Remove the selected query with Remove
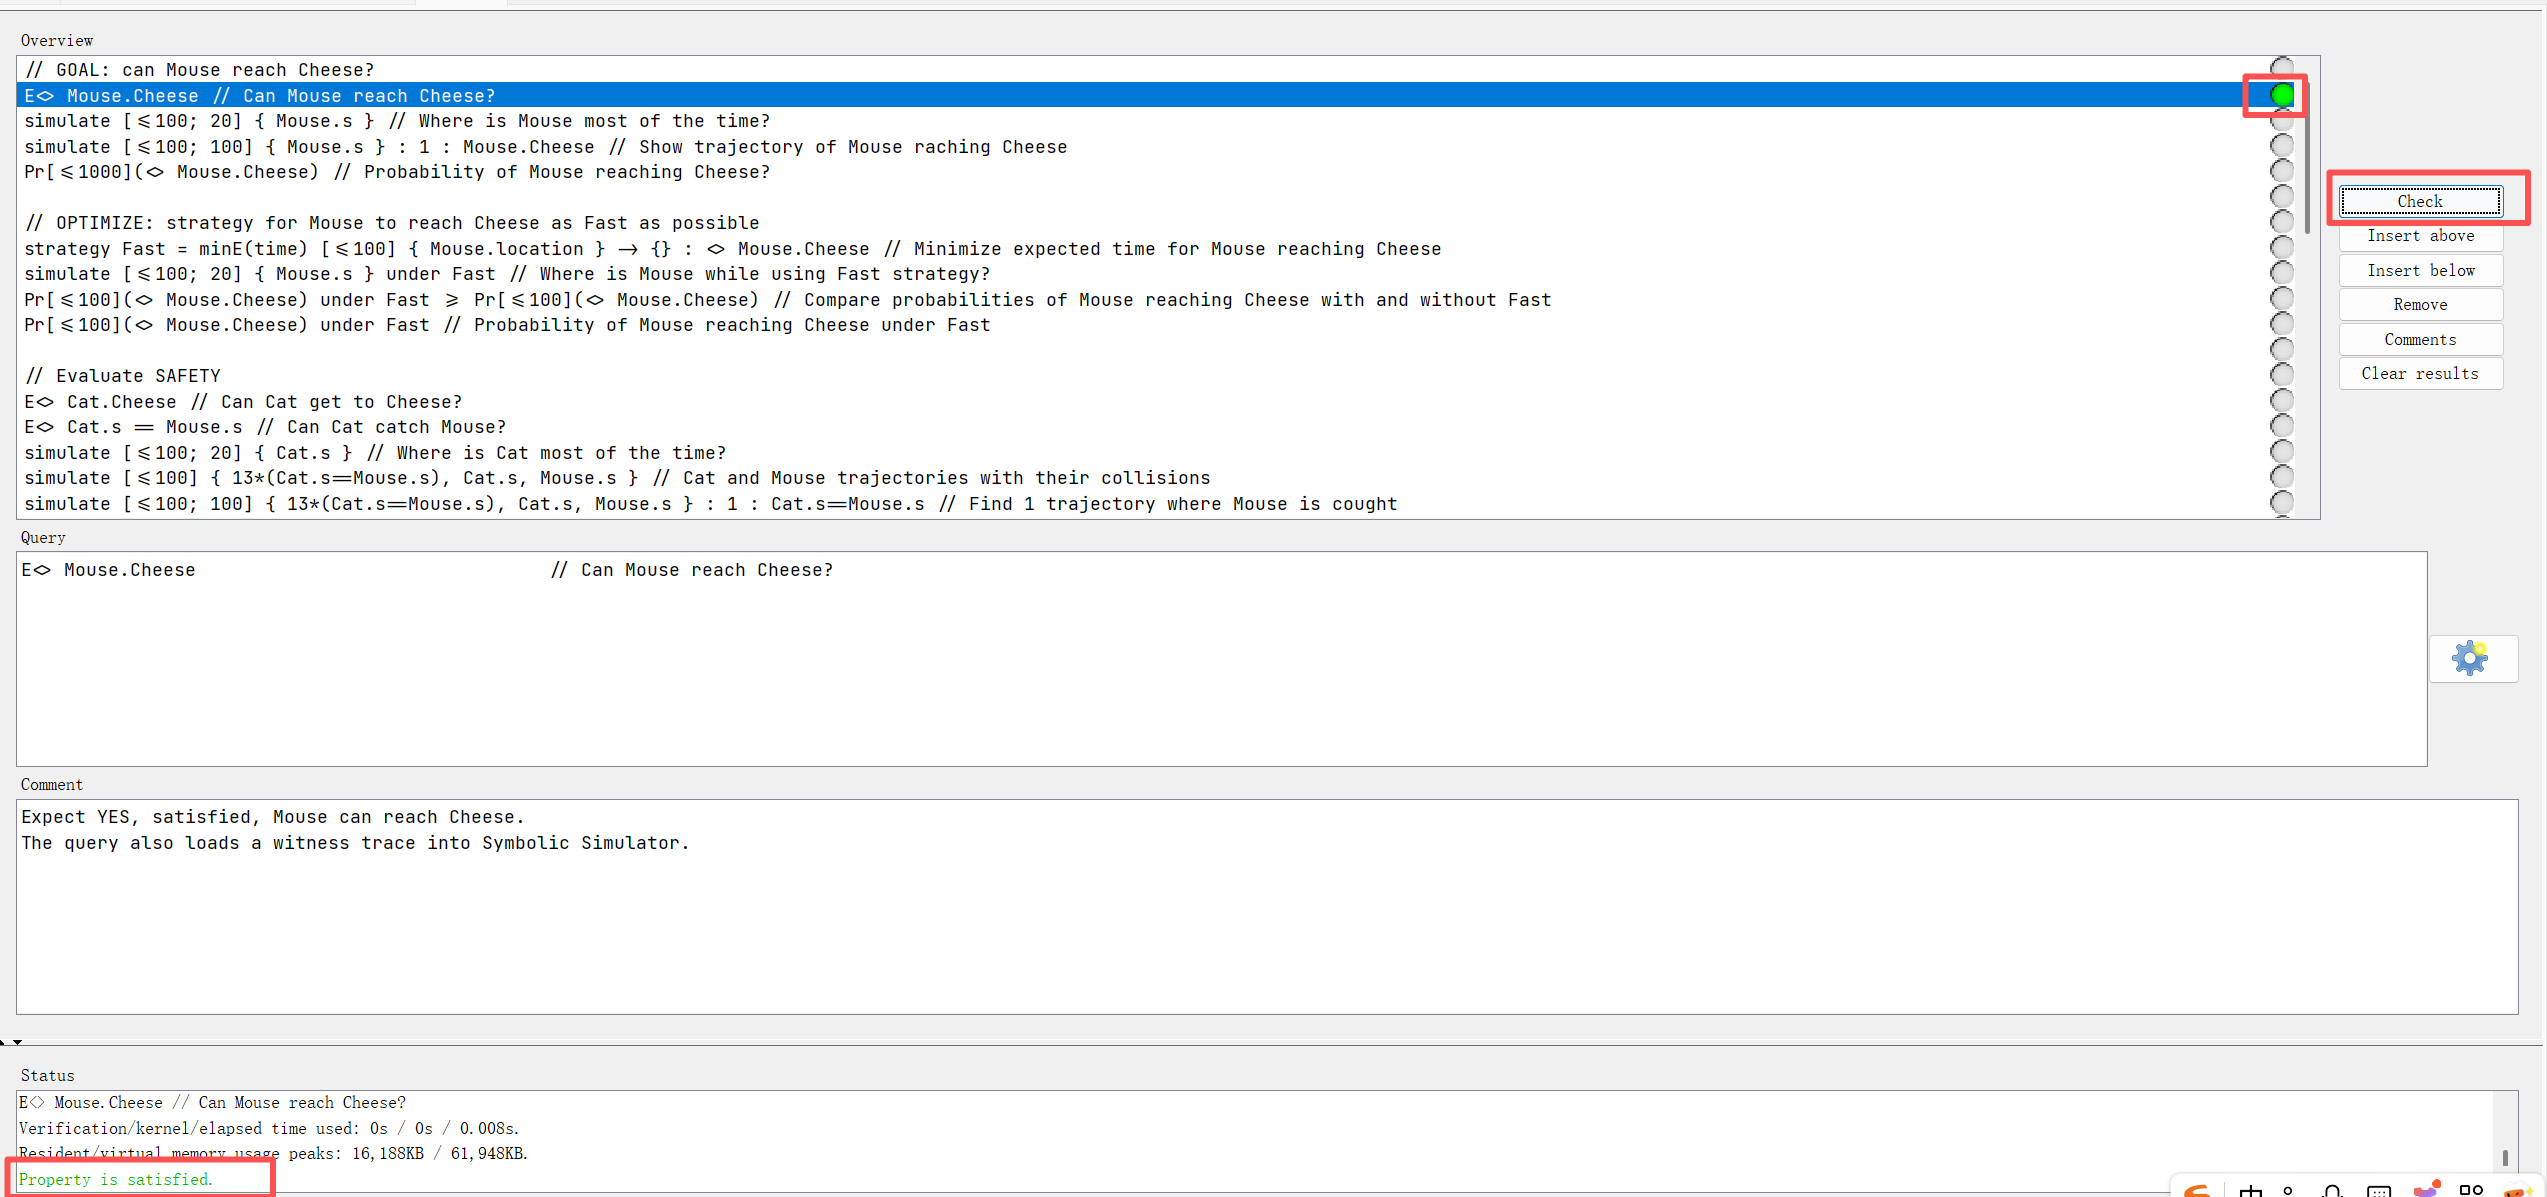Image resolution: width=2547 pixels, height=1197 pixels. 2420,305
